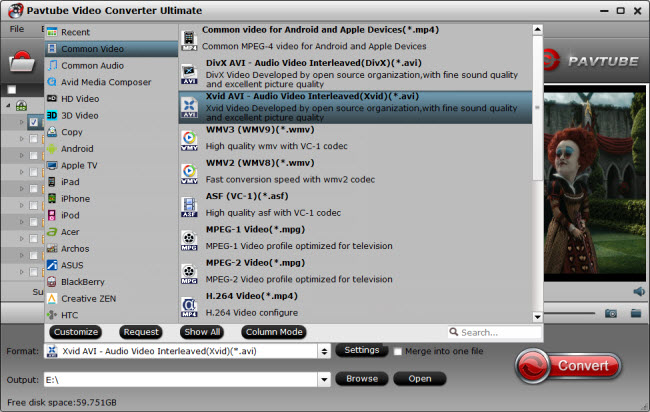Image resolution: width=650 pixels, height=412 pixels.
Task: Click the Browse output button
Action: coord(361,379)
